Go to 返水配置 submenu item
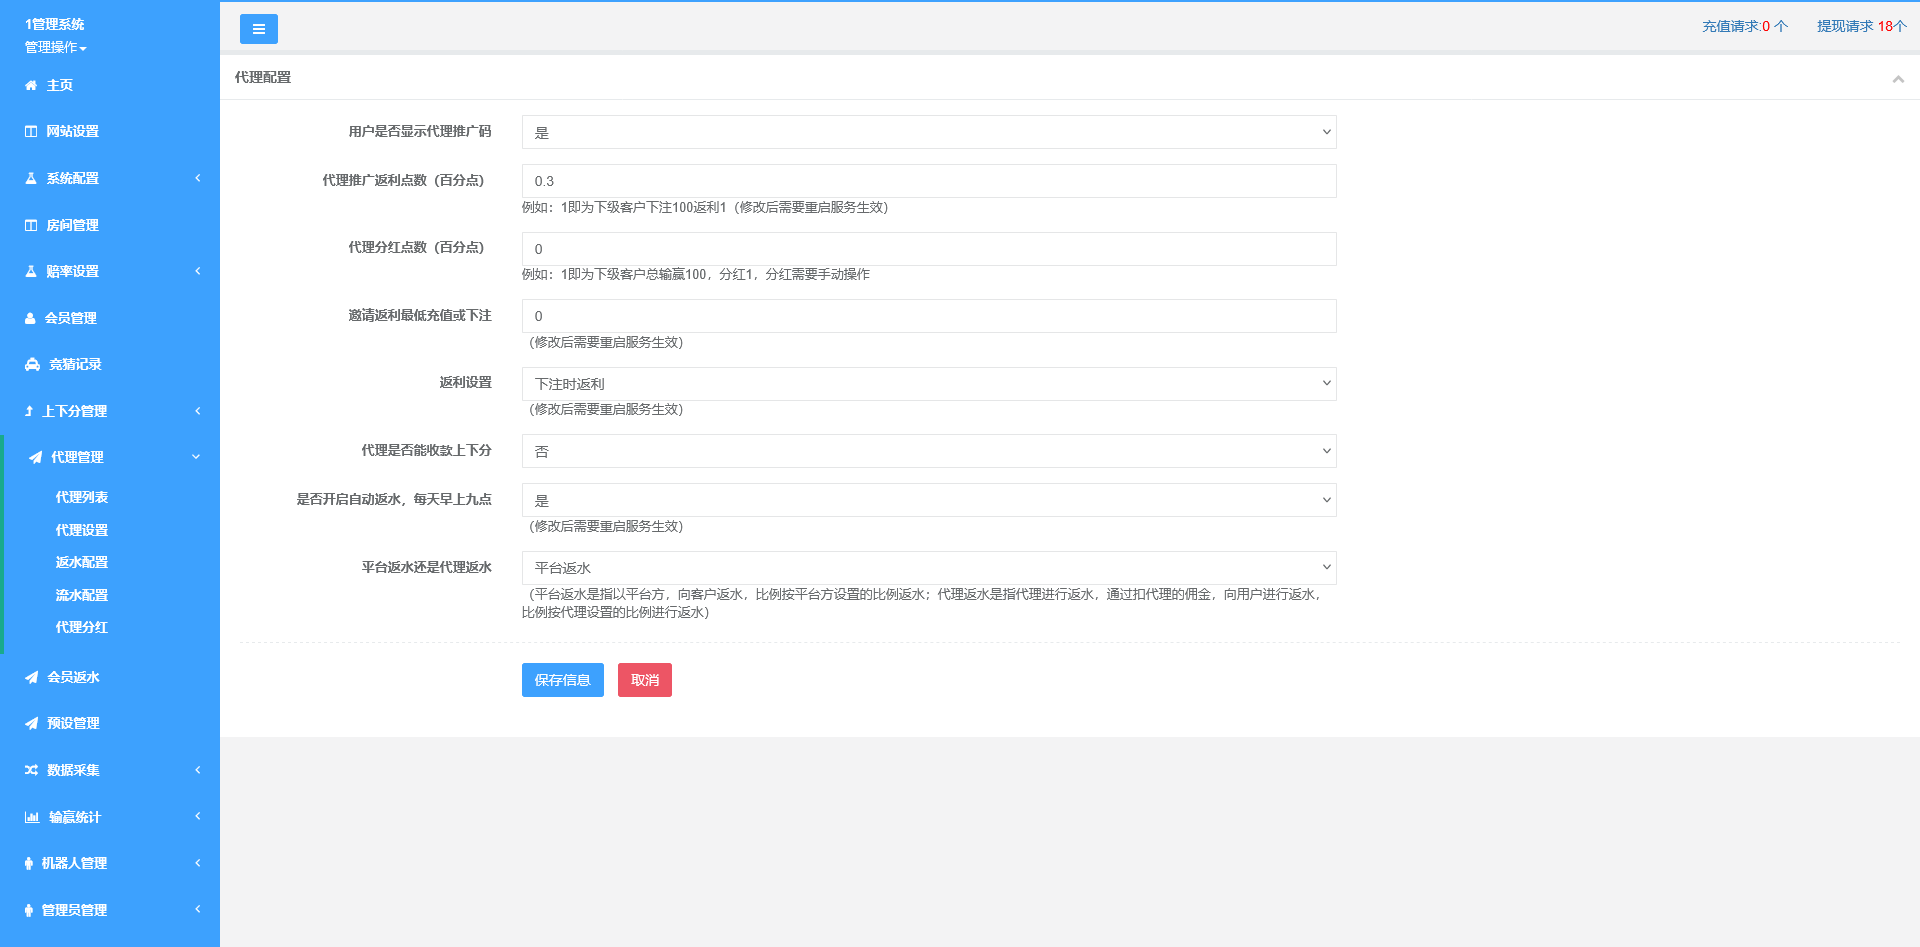Image resolution: width=1920 pixels, height=947 pixels. pyautogui.click(x=82, y=563)
